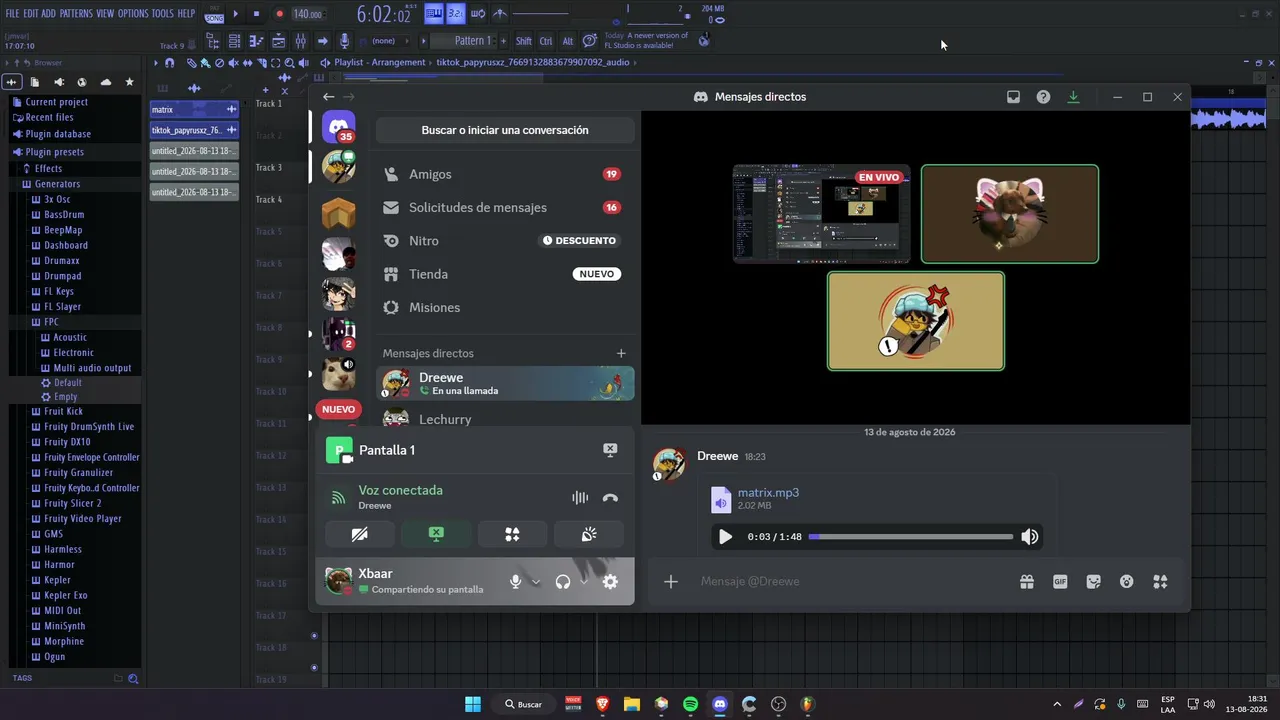Open the FL Studio PATTERNS menu
This screenshot has height=720, width=1280.
[x=76, y=14]
